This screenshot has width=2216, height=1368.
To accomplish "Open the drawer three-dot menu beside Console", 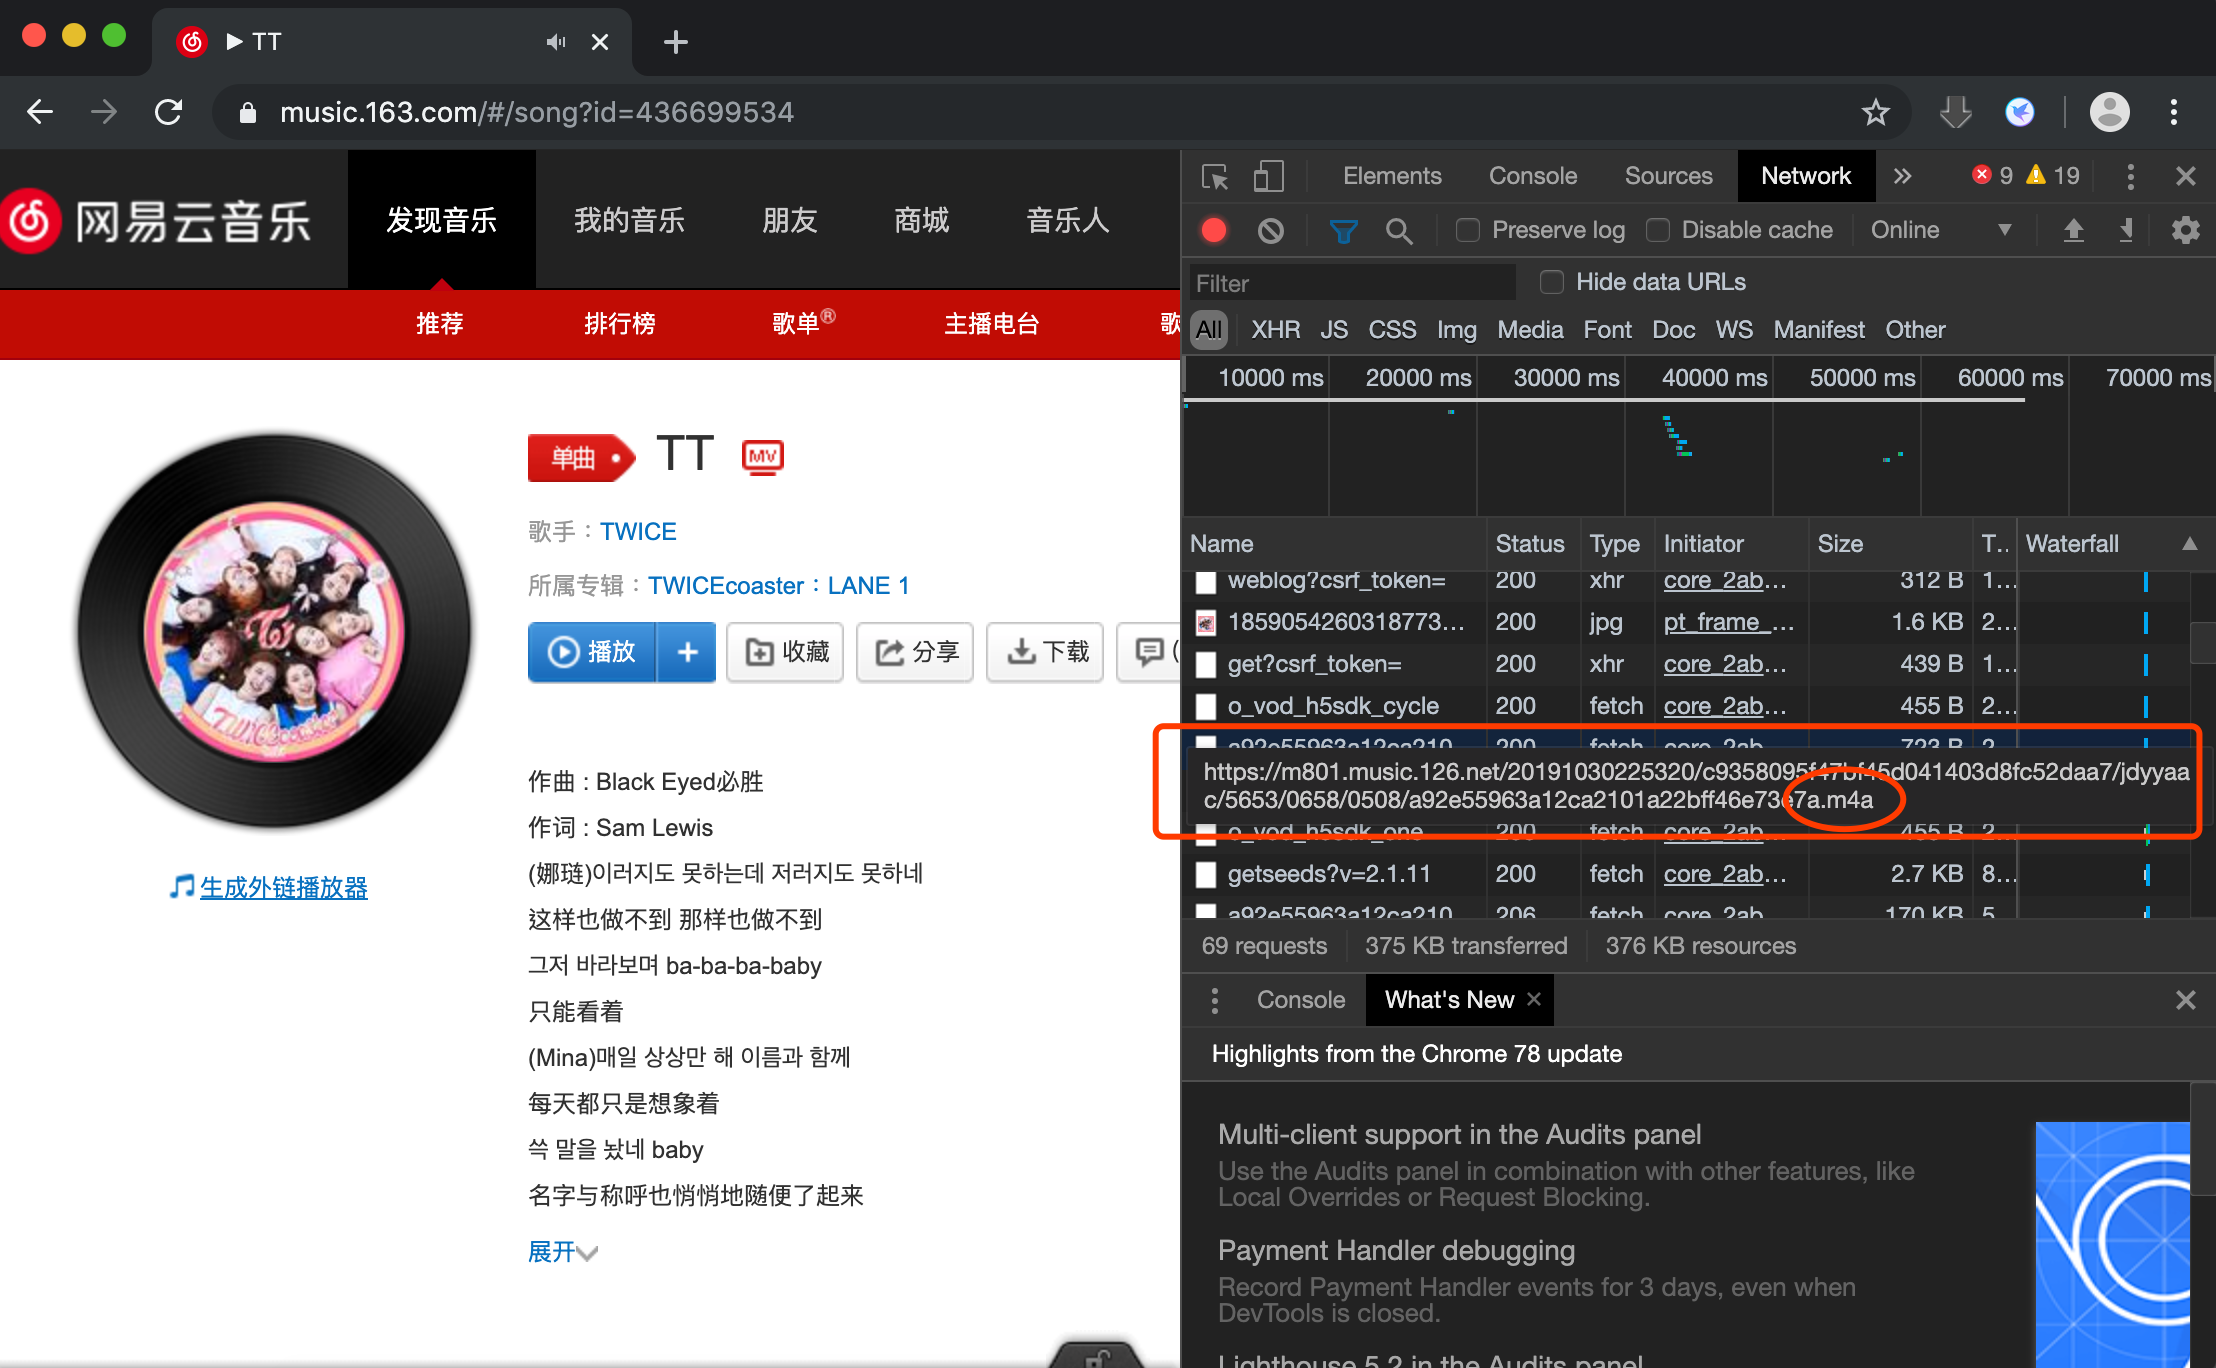I will click(x=1214, y=1000).
